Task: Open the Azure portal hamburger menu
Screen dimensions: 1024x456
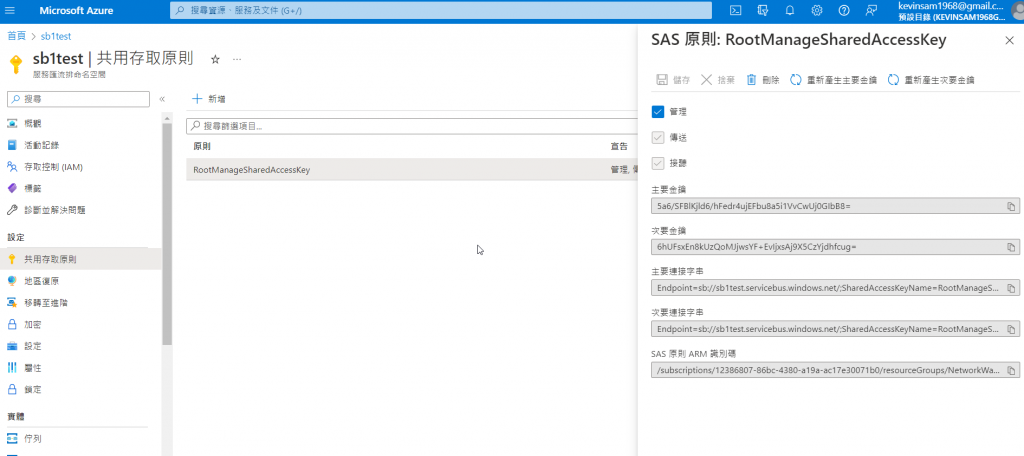Action: click(10, 10)
